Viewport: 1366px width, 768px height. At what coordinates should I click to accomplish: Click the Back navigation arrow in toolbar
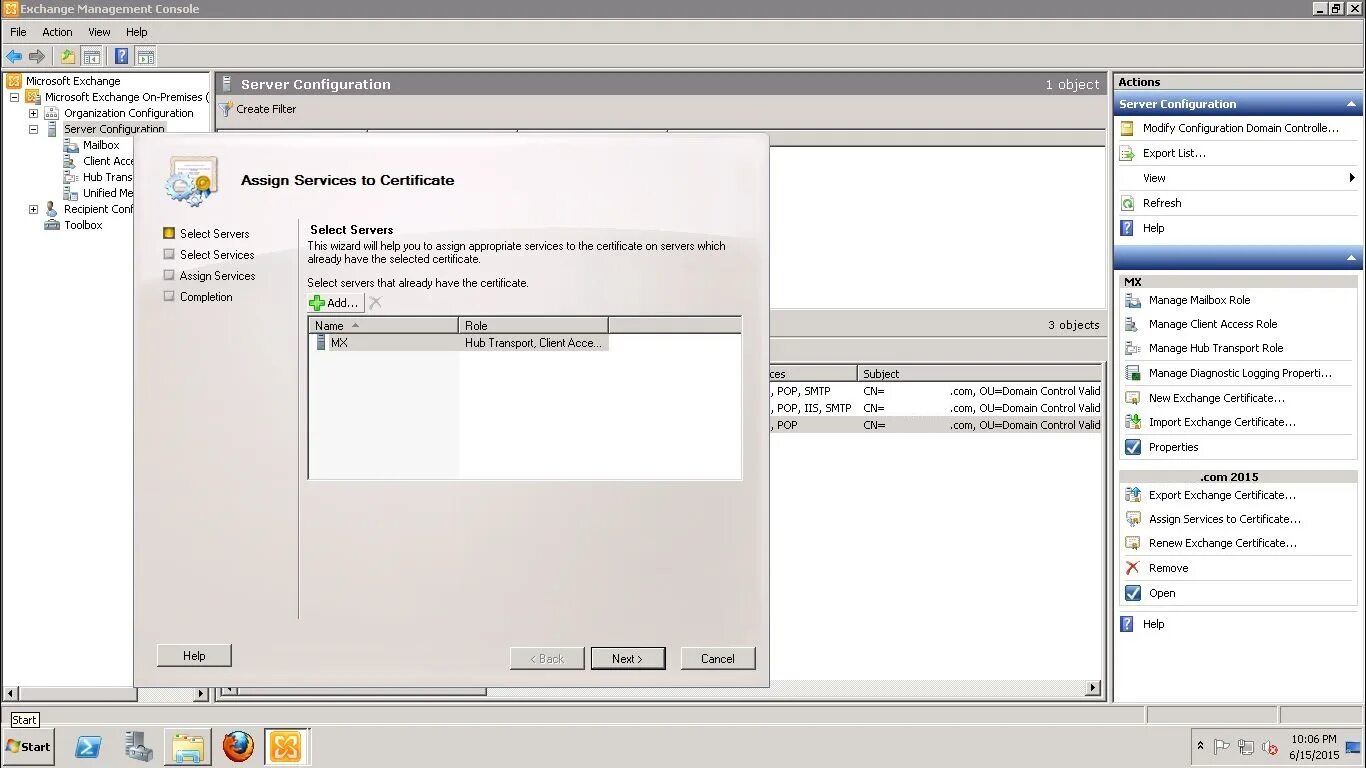tap(14, 56)
